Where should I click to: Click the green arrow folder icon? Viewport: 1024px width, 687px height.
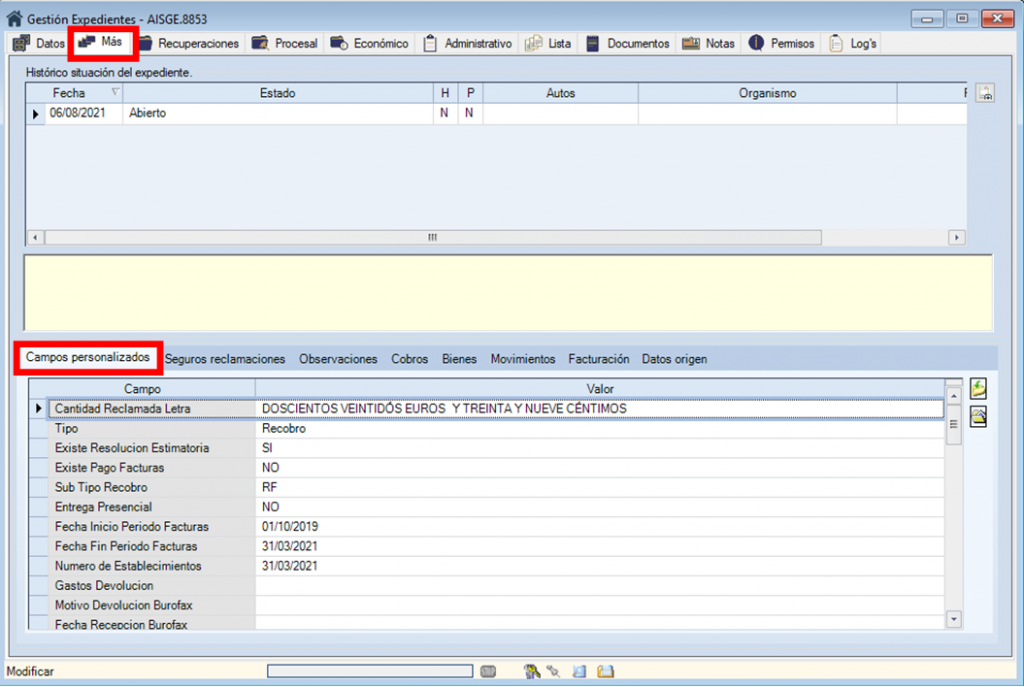pos(979,390)
